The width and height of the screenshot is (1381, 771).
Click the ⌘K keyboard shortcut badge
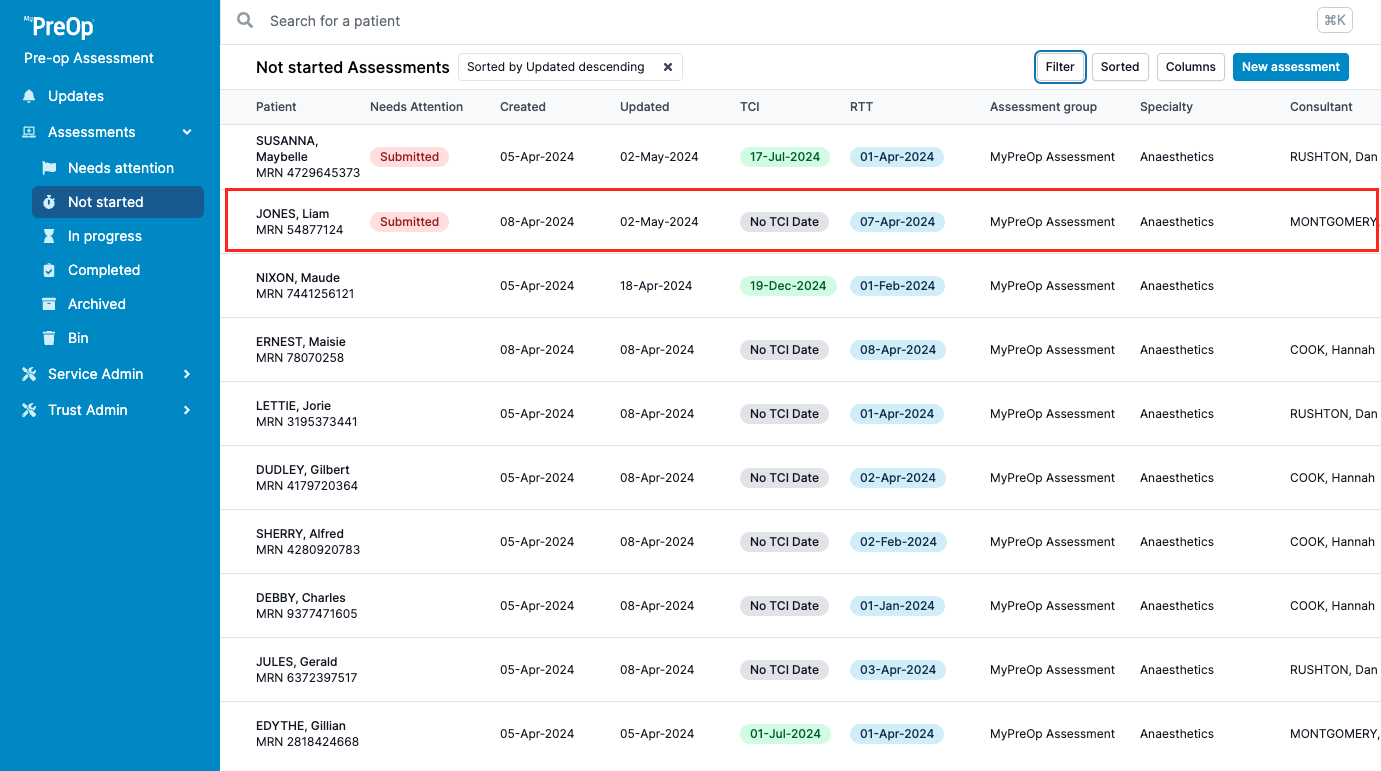point(1335,20)
